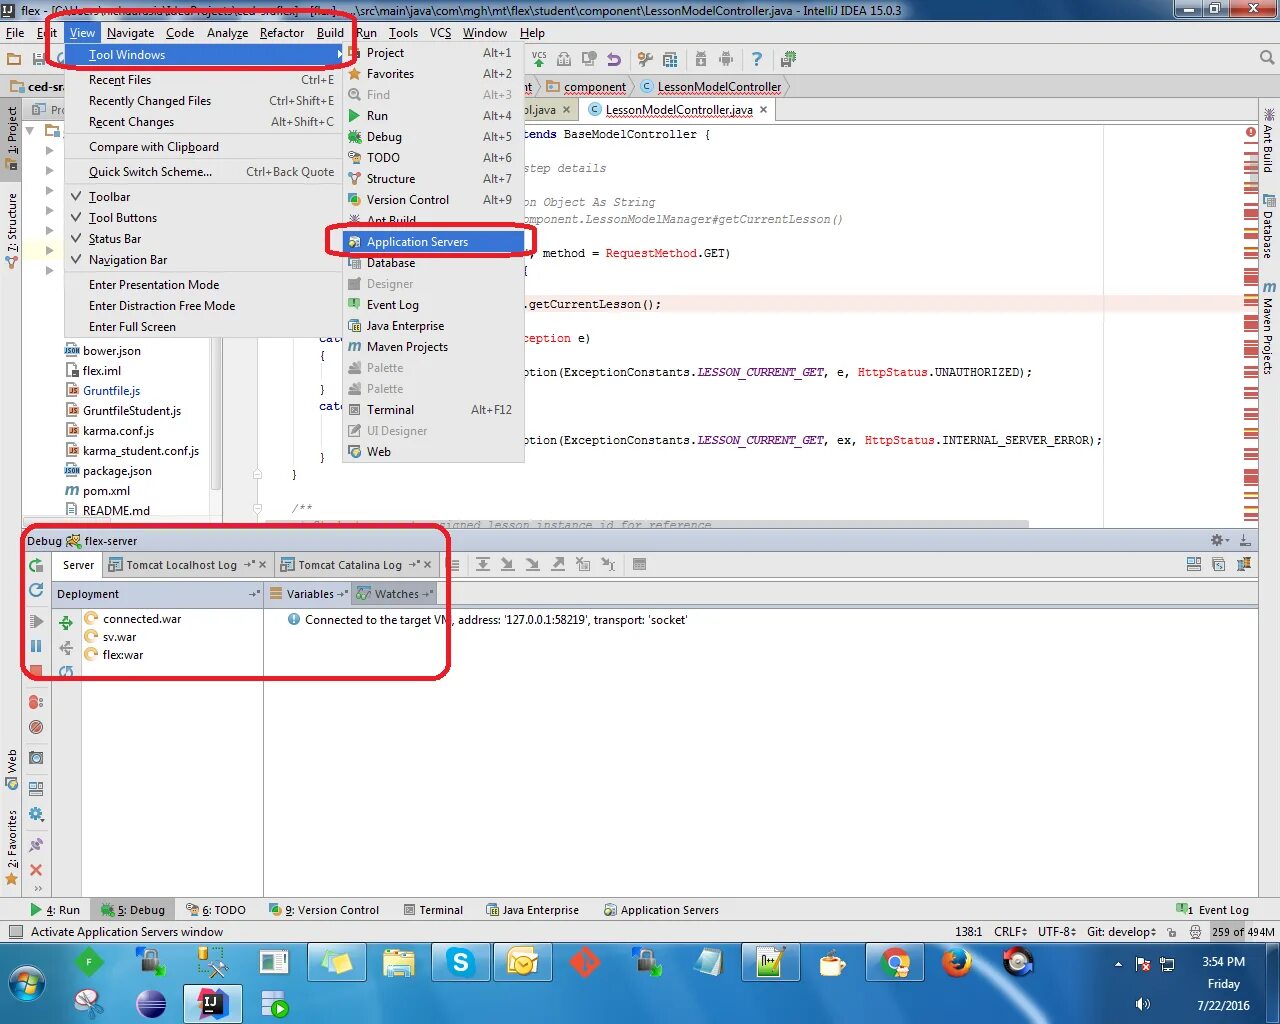
Task: Open Evaluate Expression calculator icon
Action: point(639,565)
